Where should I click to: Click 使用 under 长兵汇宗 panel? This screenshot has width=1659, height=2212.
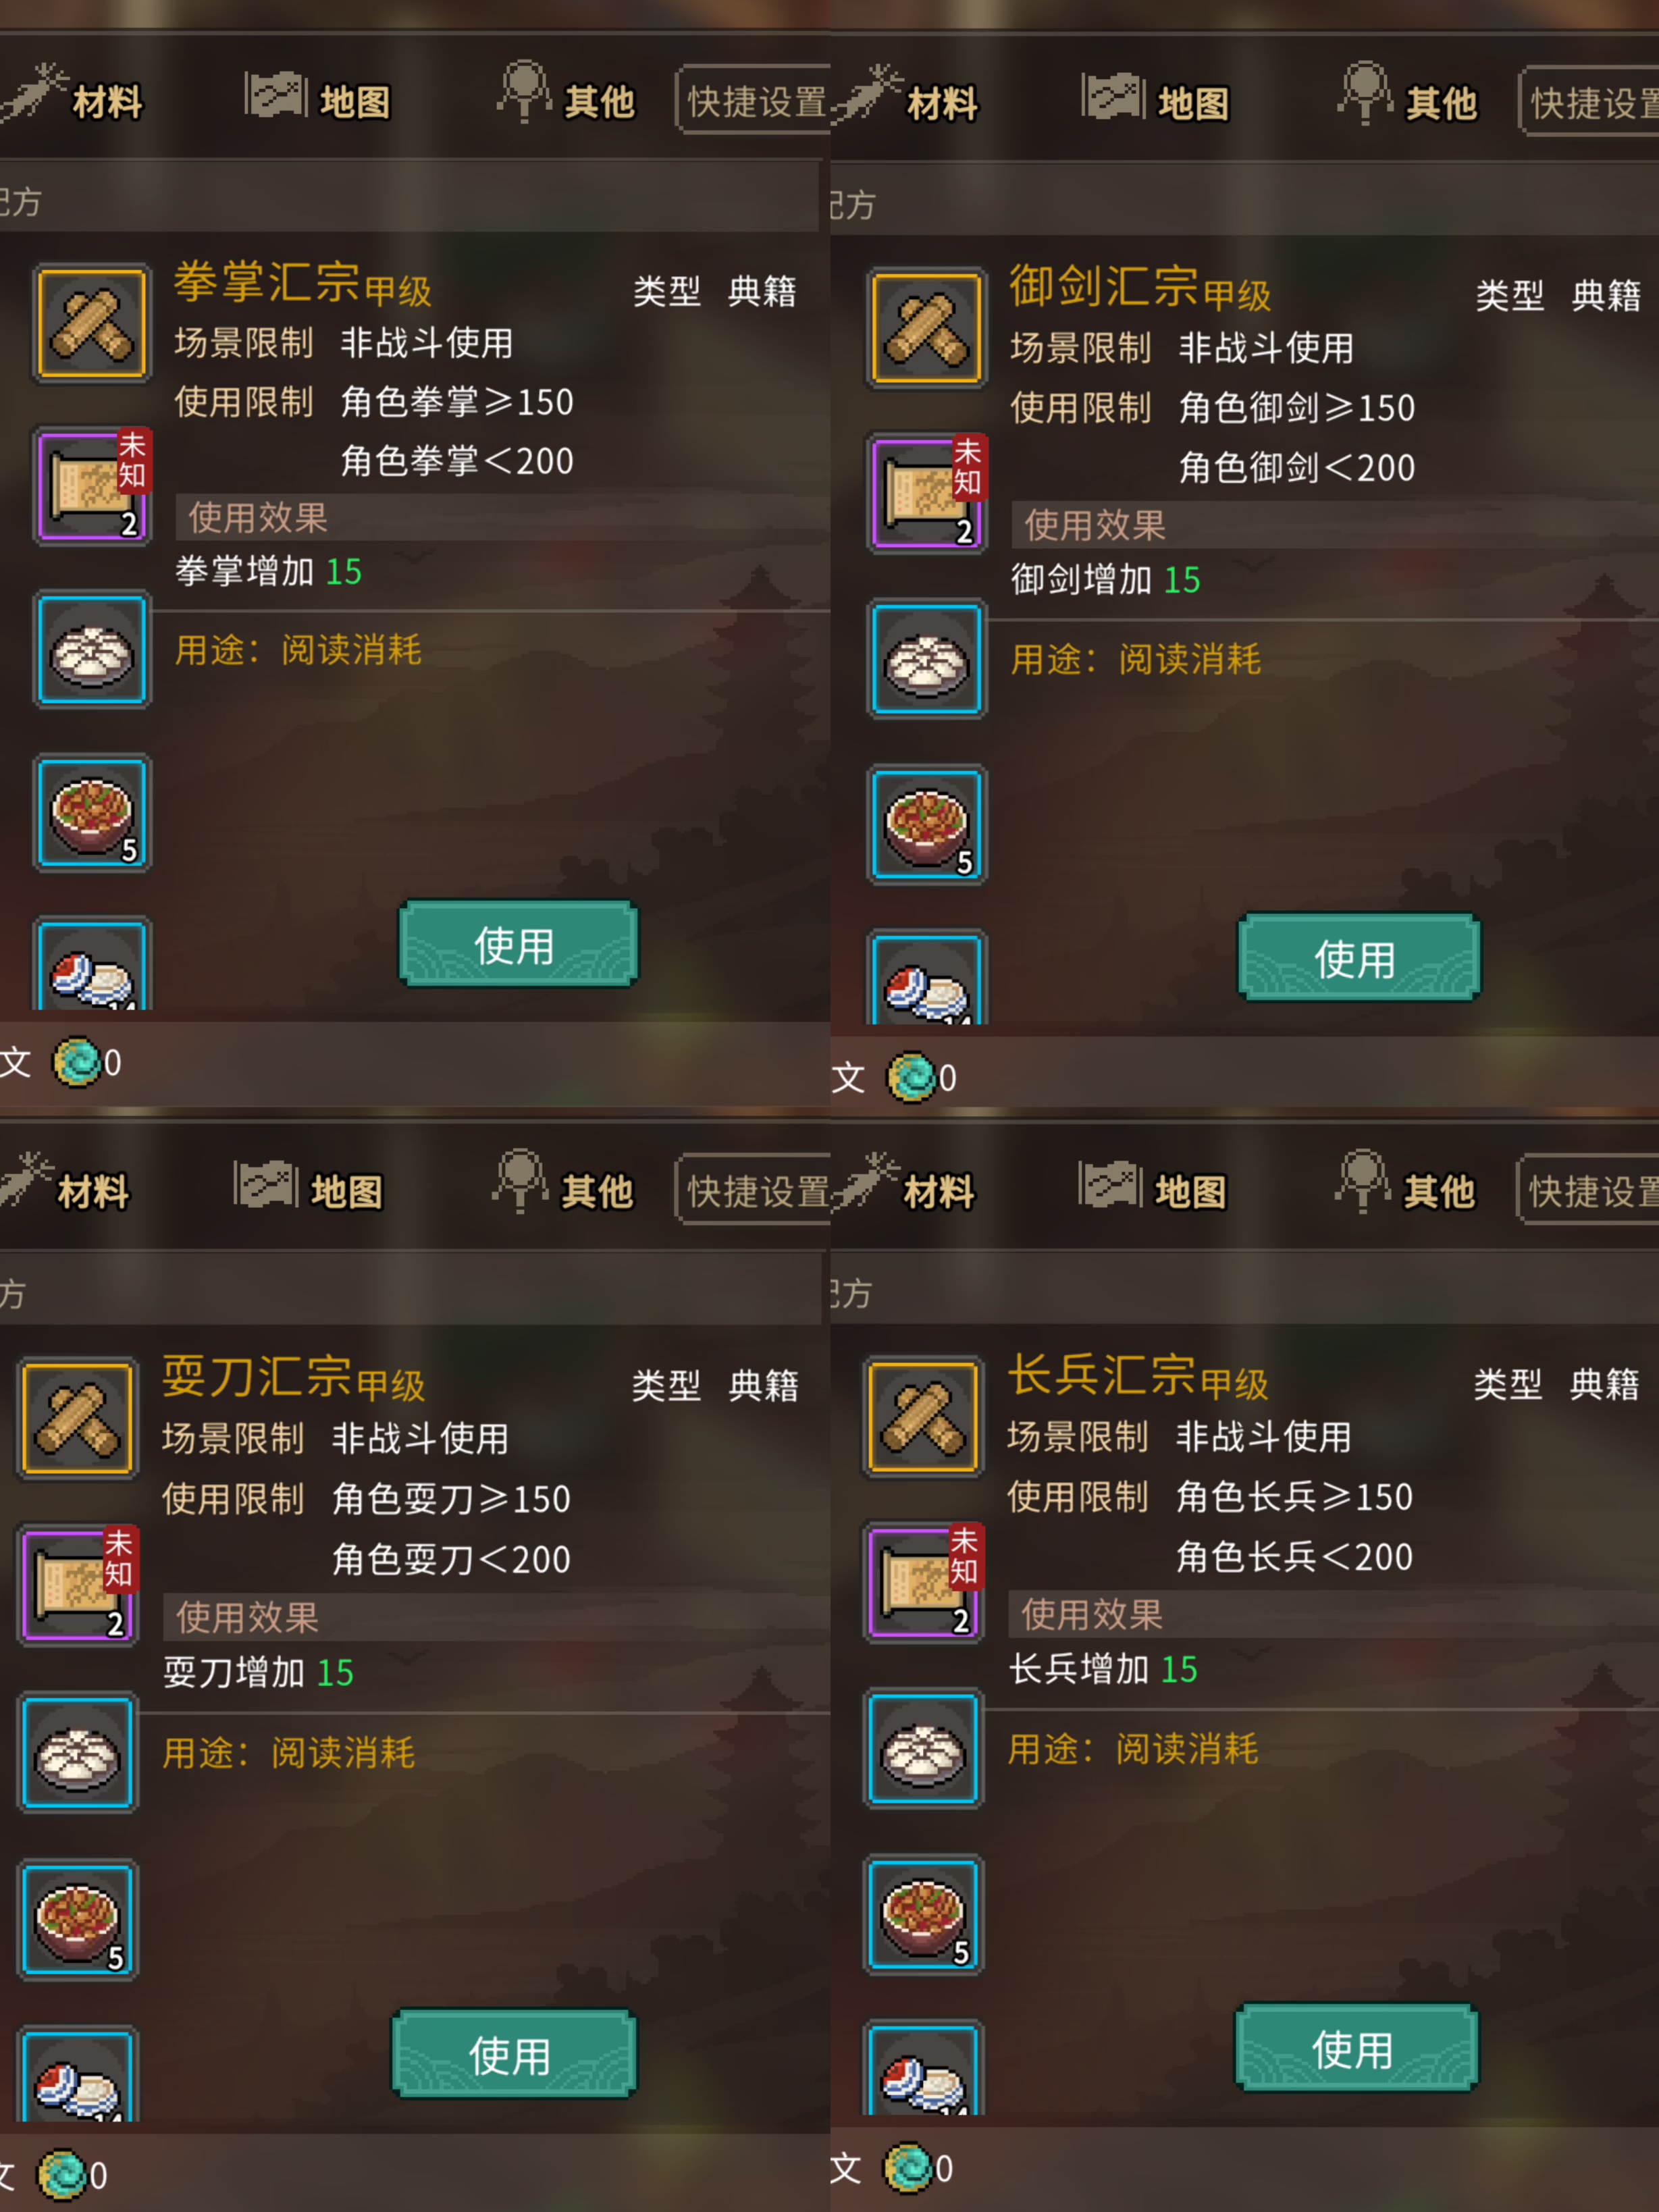coord(1356,2048)
